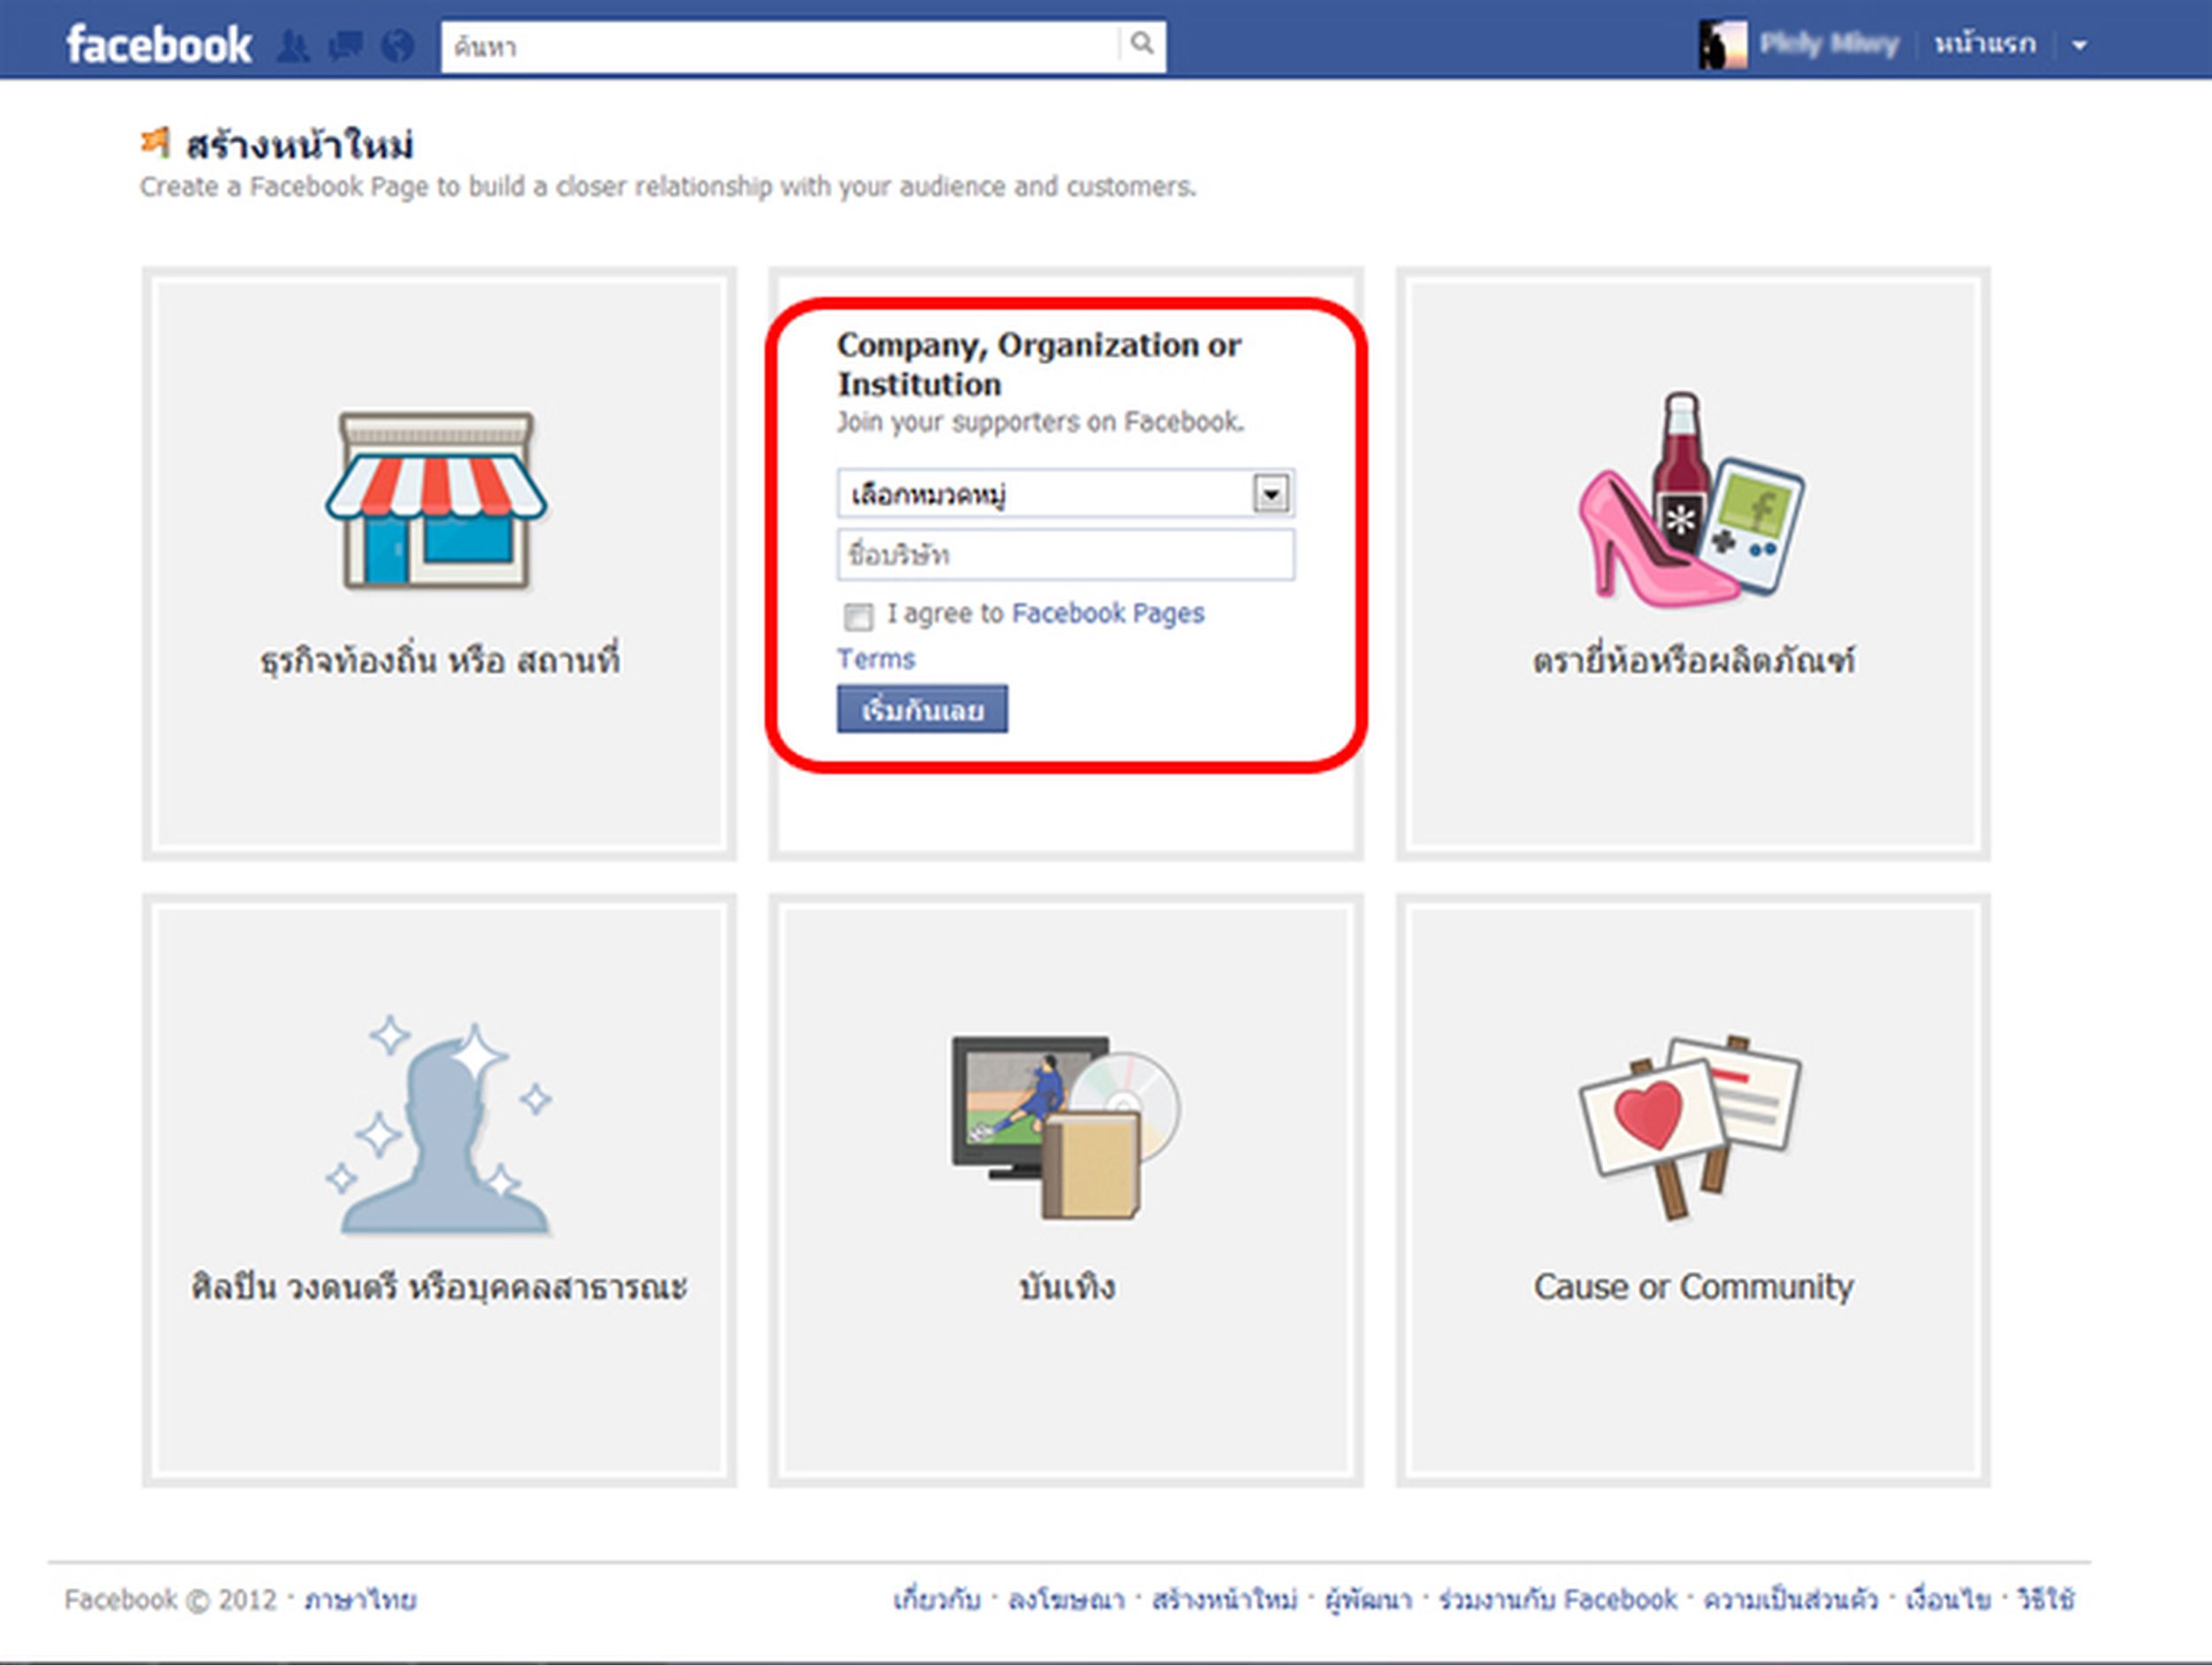
Task: Select the local business storefront icon
Action: coord(436,500)
